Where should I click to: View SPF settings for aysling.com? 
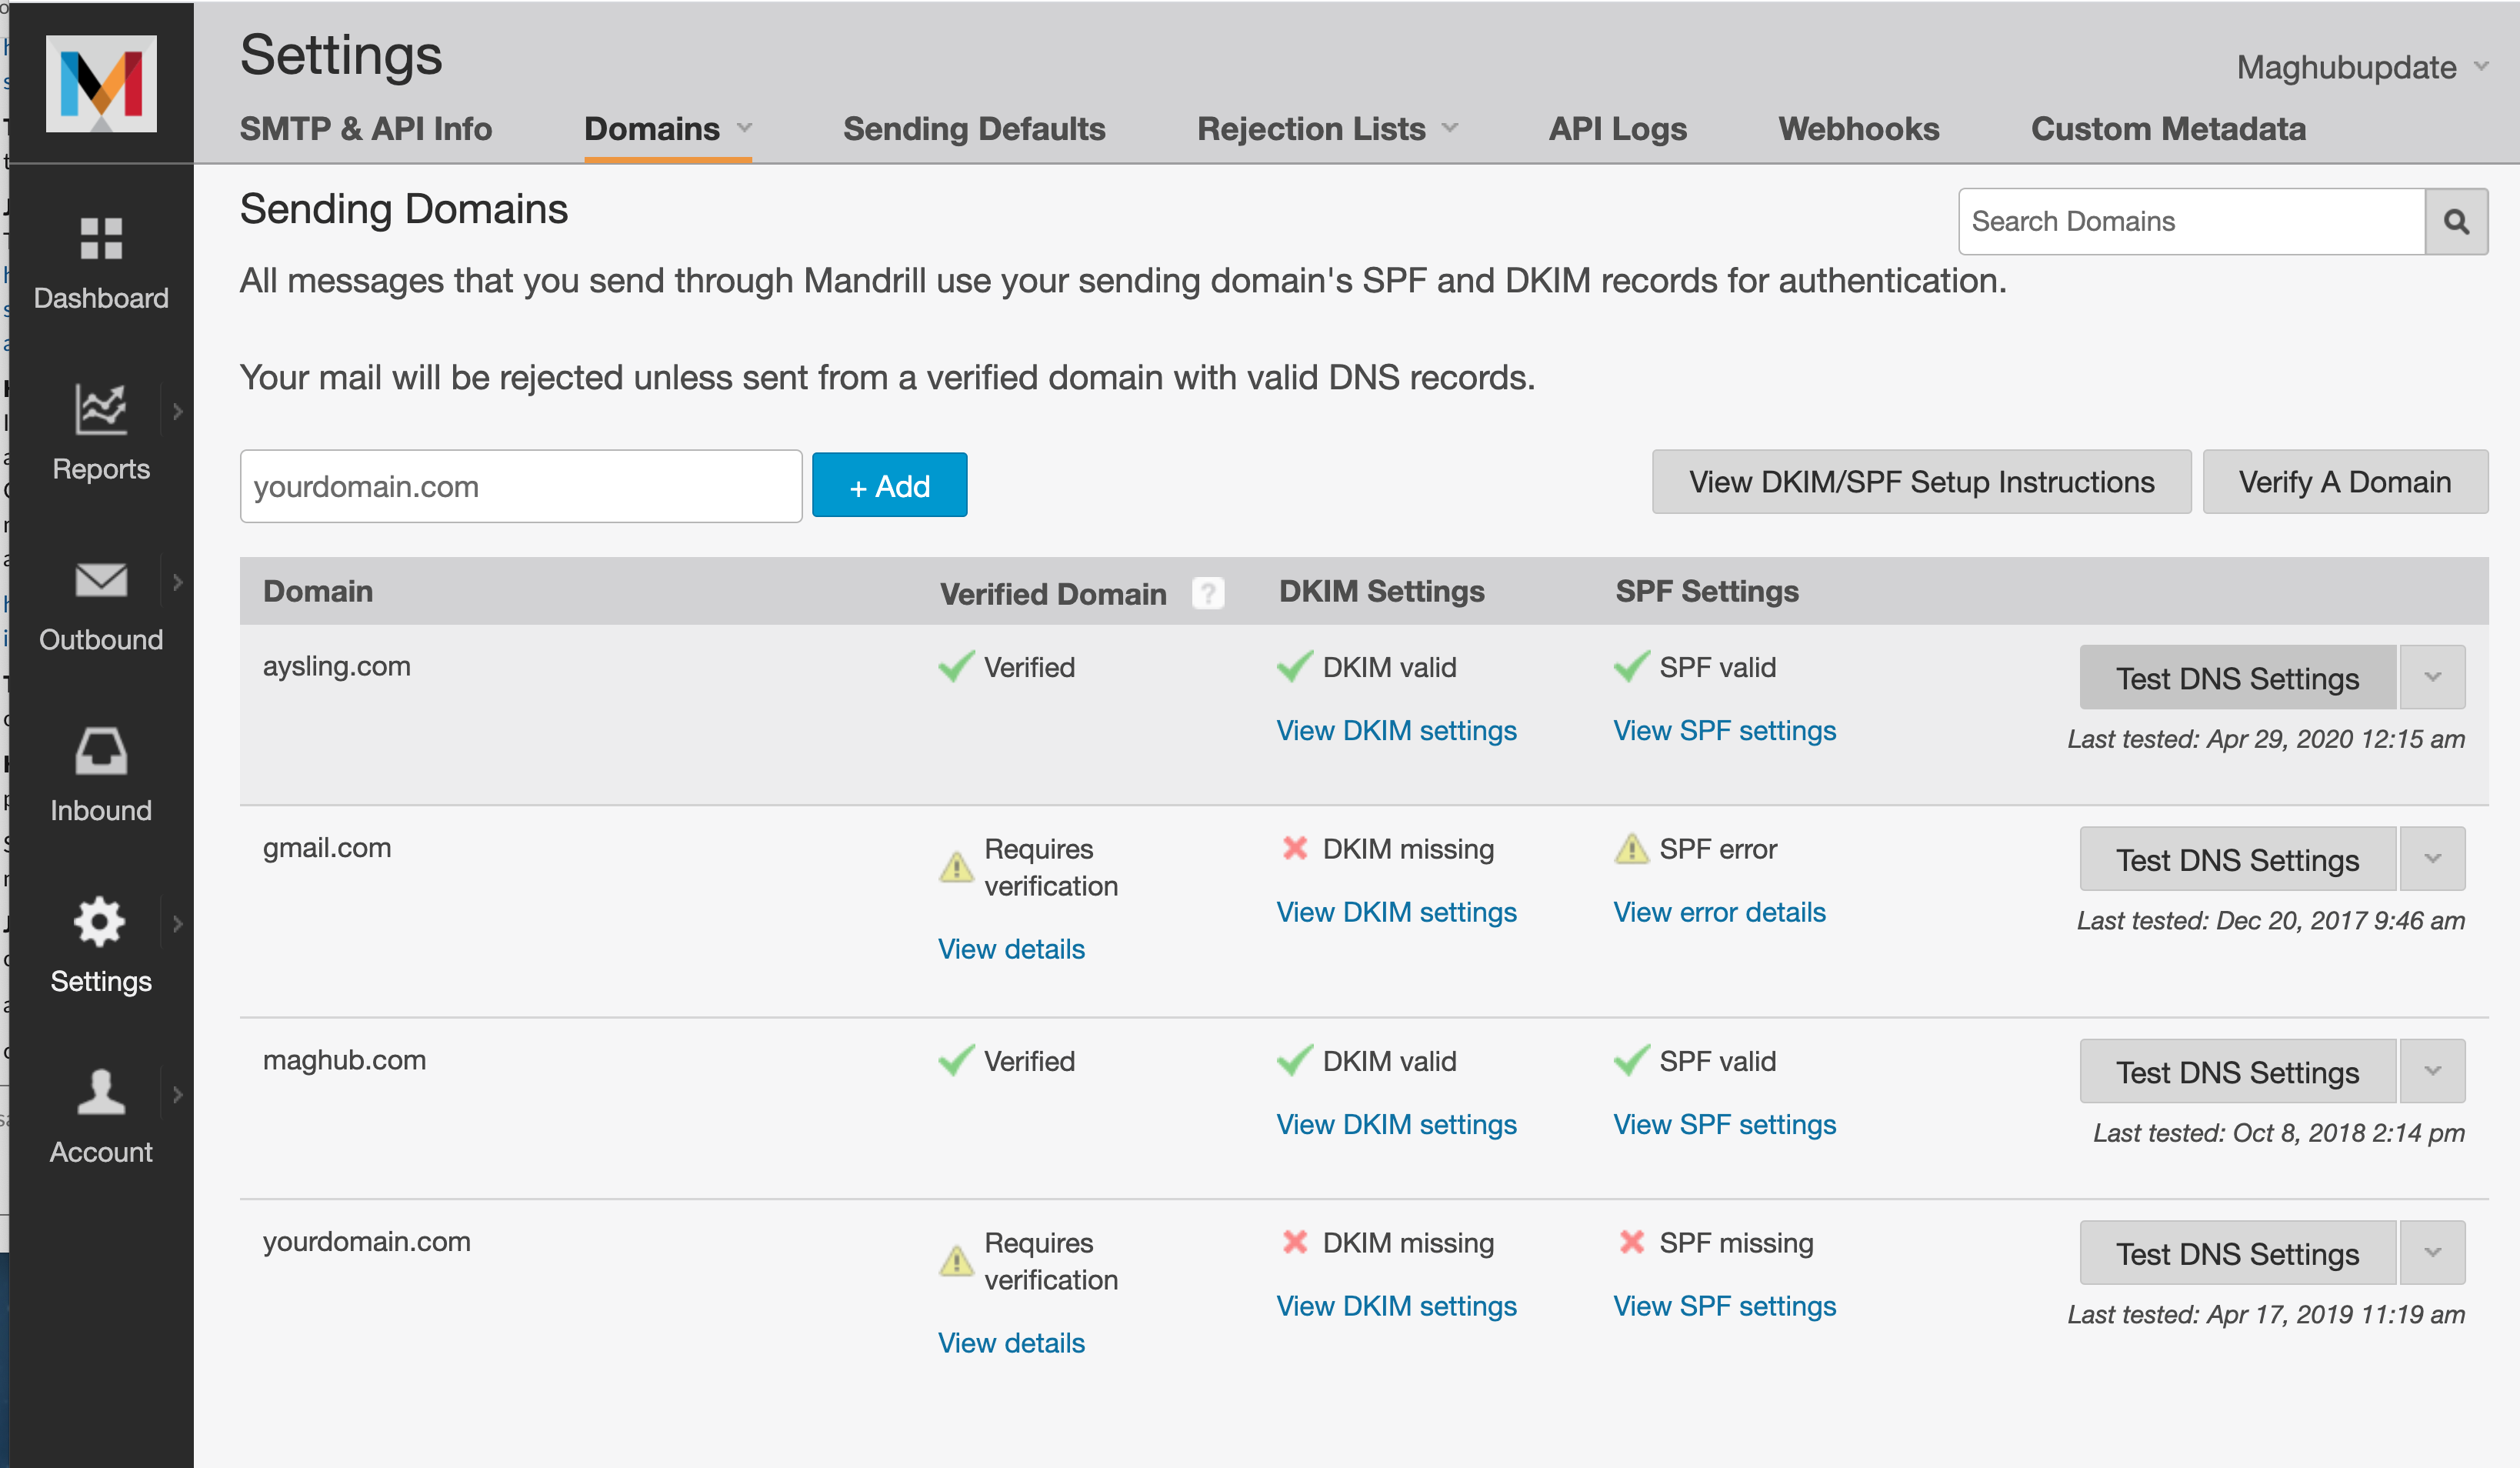1724,730
